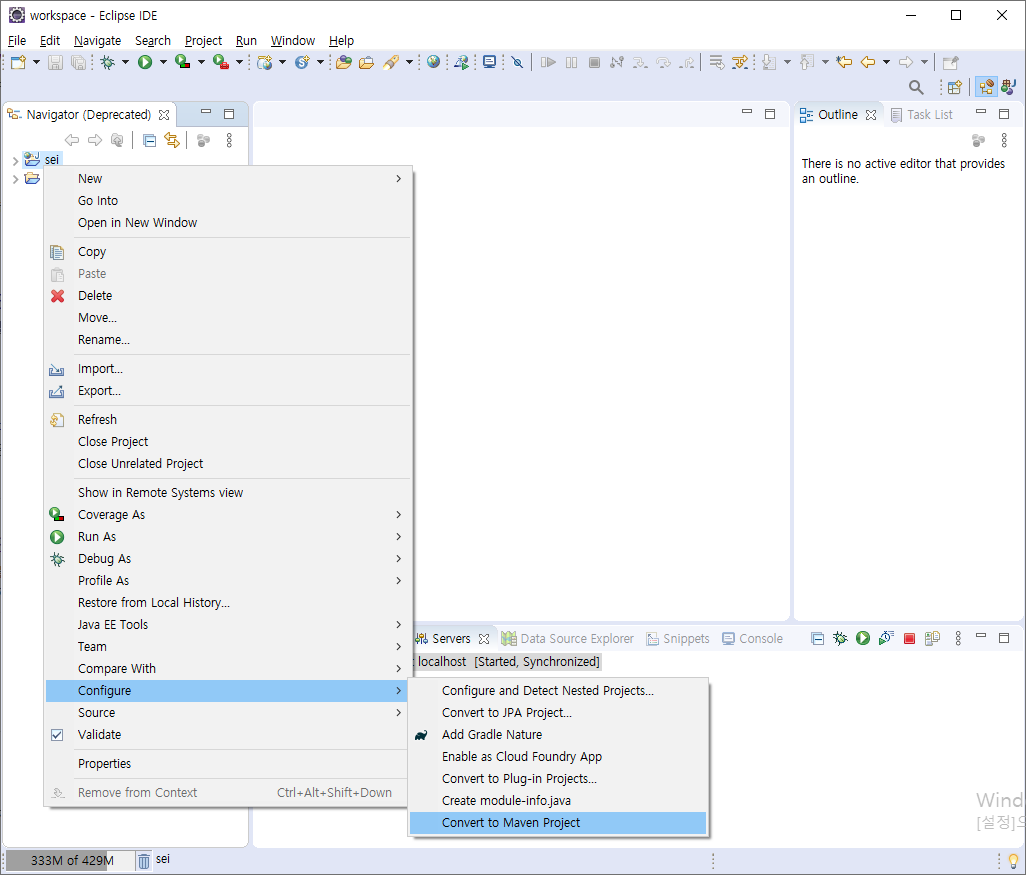
Task: Click the green Run button in main toolbar
Action: pos(145,62)
